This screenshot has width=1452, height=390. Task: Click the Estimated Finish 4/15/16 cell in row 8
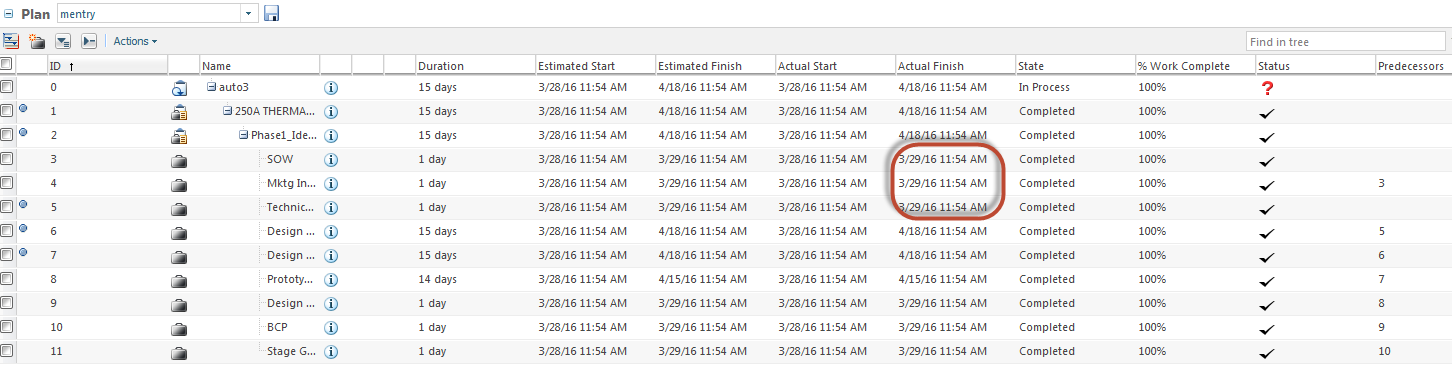702,279
